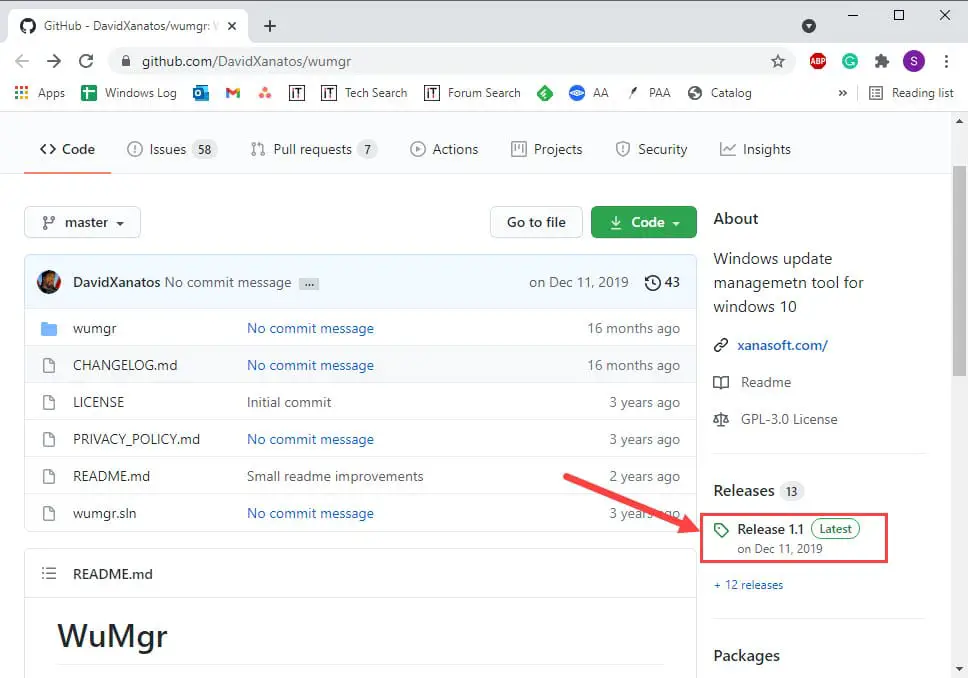Bookmark this page with the star icon
The height and width of the screenshot is (678, 968).
click(x=778, y=61)
